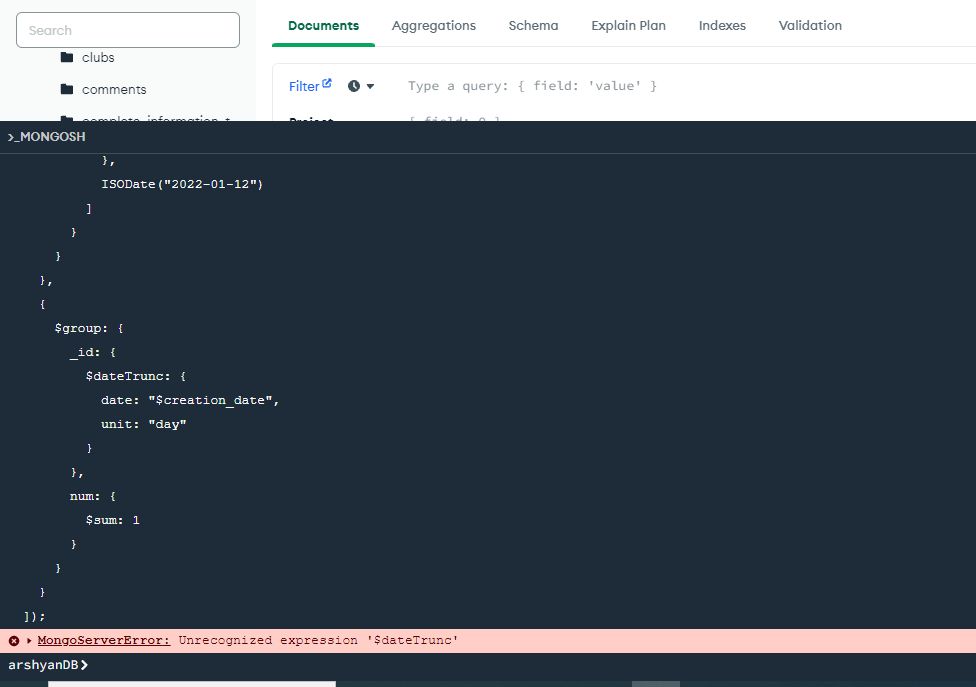Click the MongoServerError link text
This screenshot has height=687, width=976.
(103, 640)
